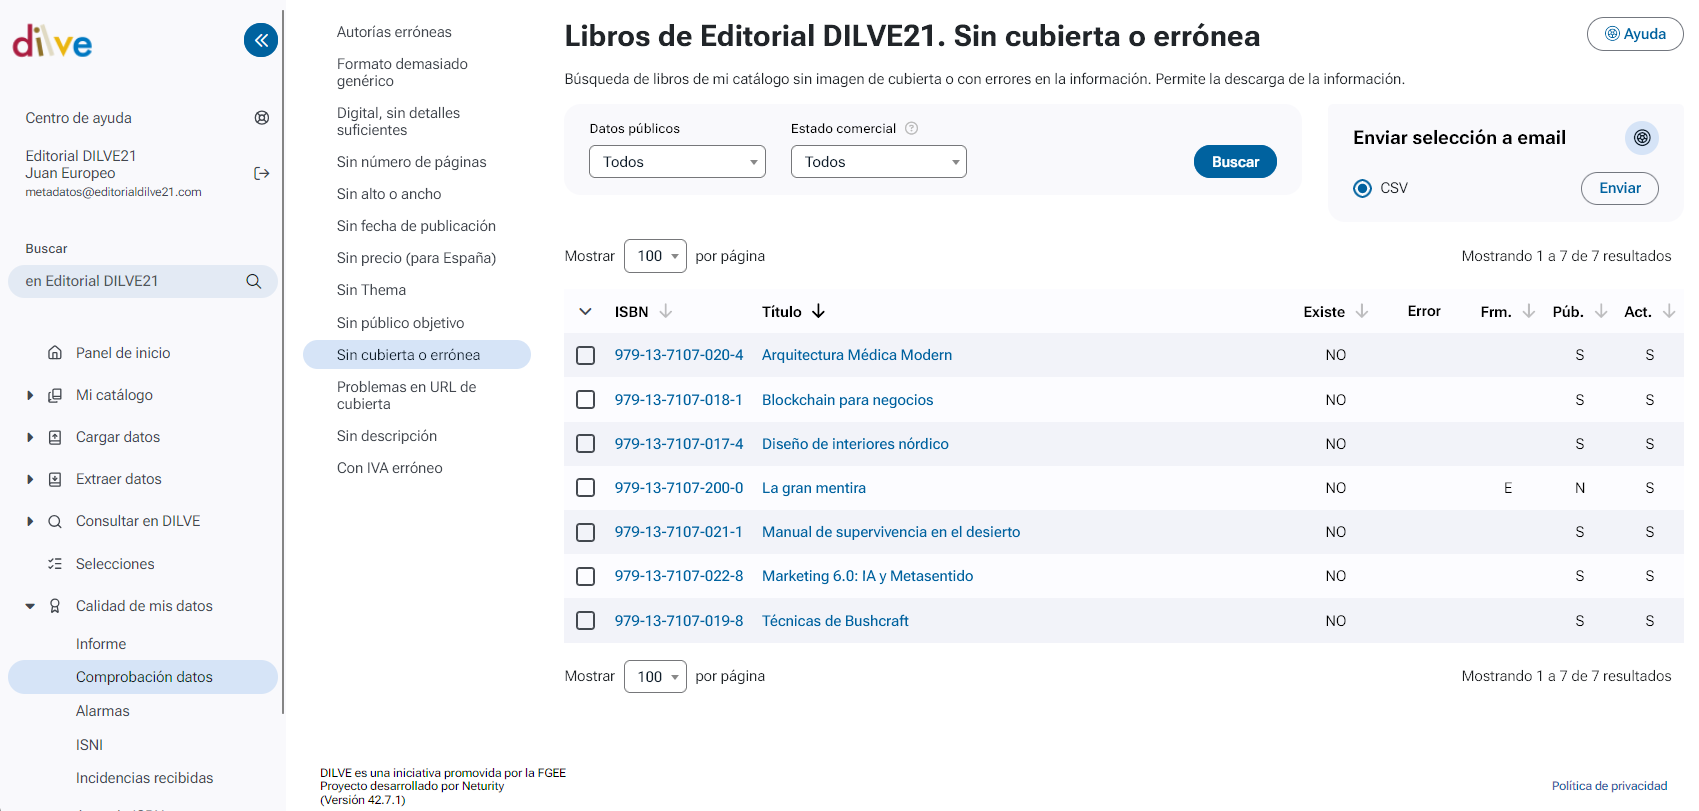Open the Estado comercial dropdown
Screen dimensions: 1699x811
(878, 162)
